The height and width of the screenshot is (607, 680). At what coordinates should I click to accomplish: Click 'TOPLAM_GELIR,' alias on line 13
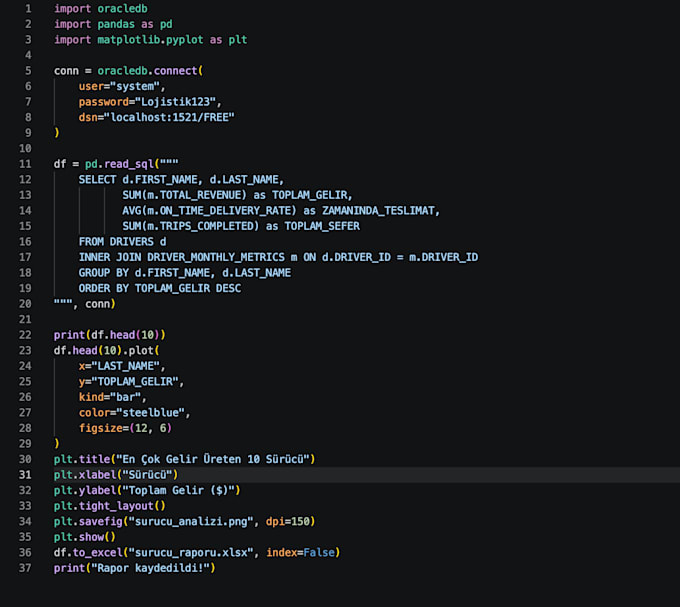pos(312,195)
